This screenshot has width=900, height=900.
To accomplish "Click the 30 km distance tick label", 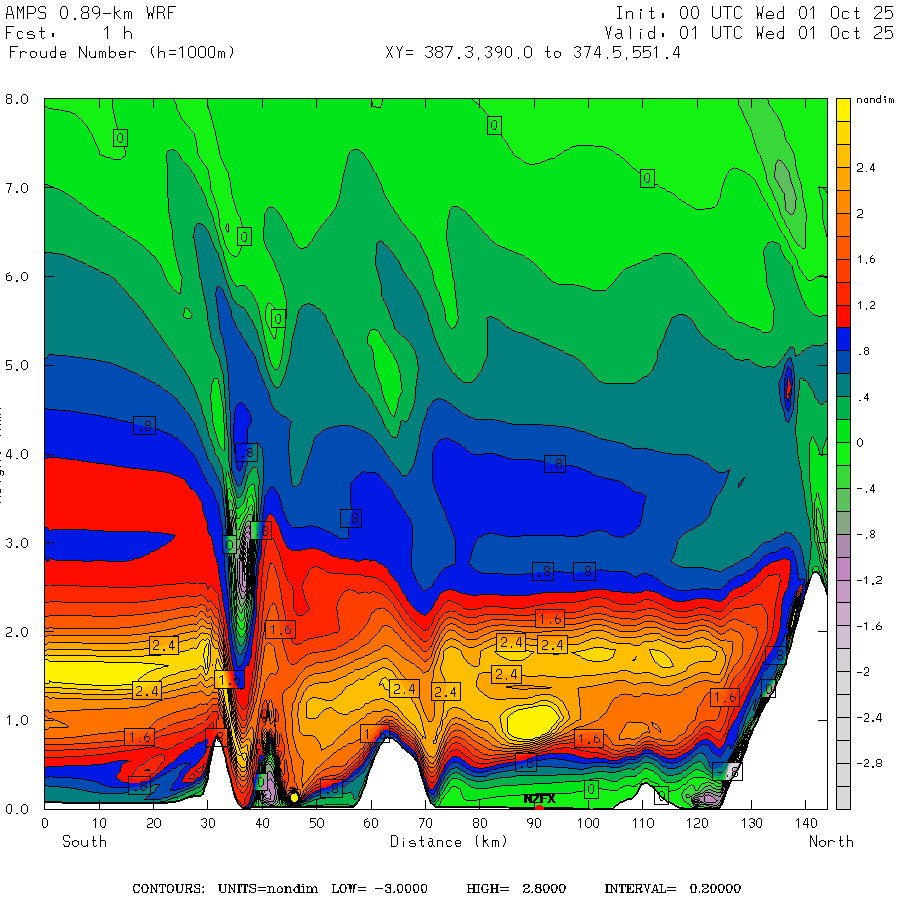I will point(208,823).
